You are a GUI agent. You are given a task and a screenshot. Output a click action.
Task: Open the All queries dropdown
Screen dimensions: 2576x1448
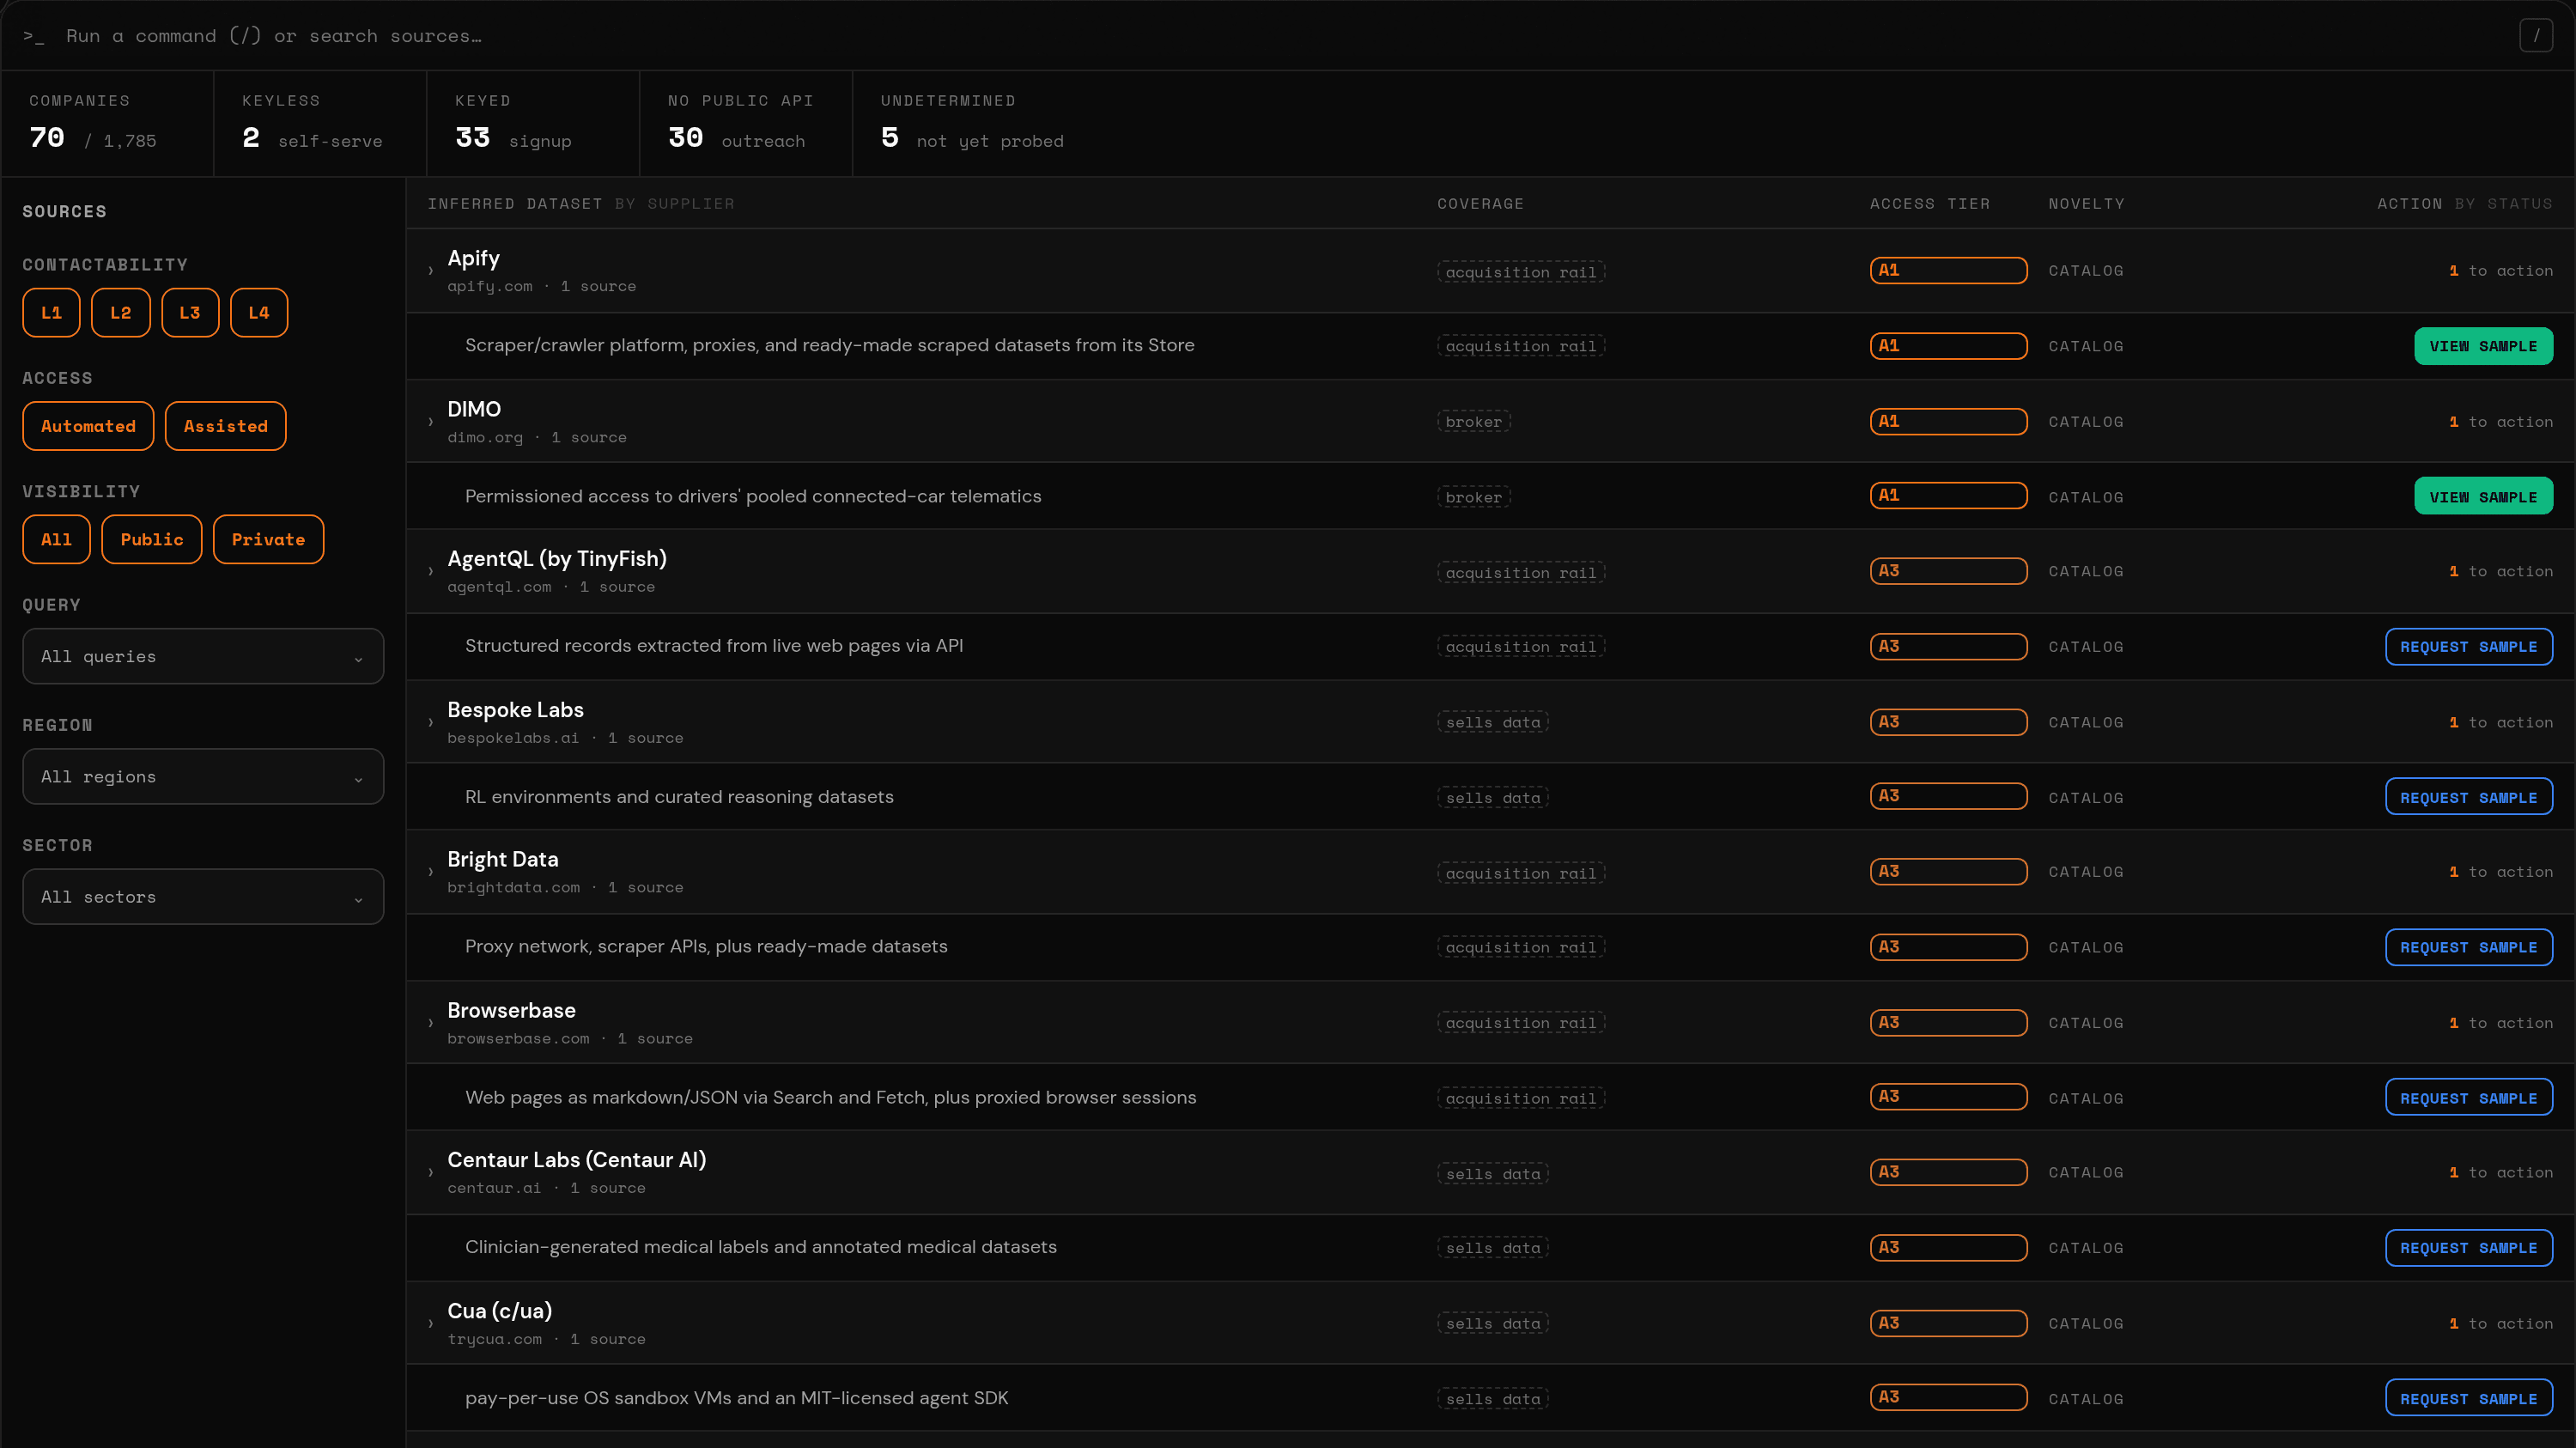(203, 656)
